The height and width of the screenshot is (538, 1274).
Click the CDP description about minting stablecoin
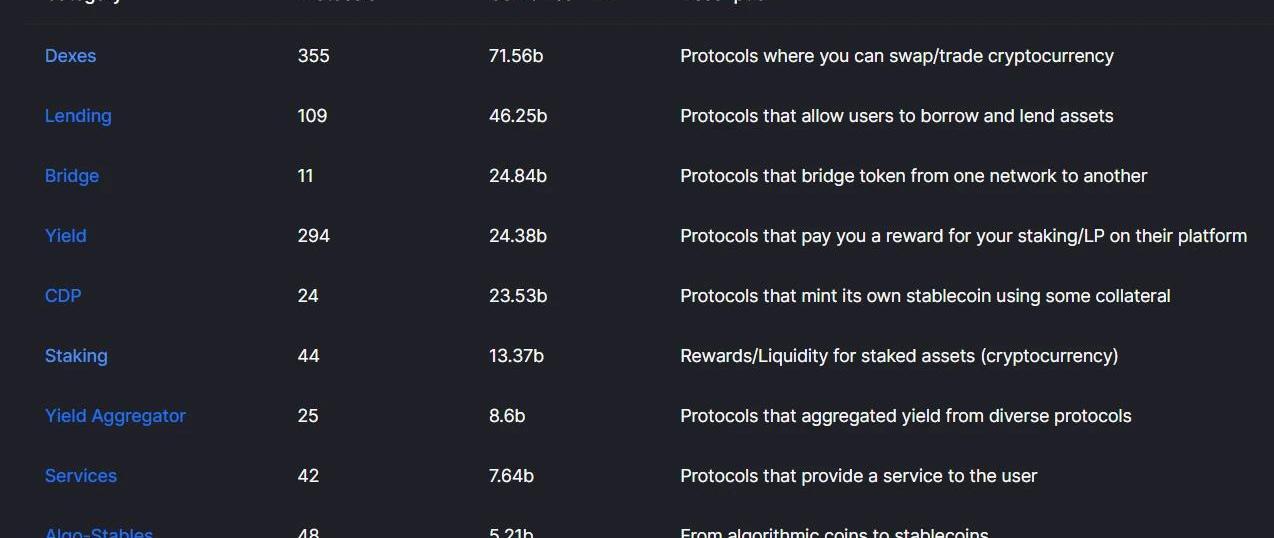pyautogui.click(x=925, y=296)
